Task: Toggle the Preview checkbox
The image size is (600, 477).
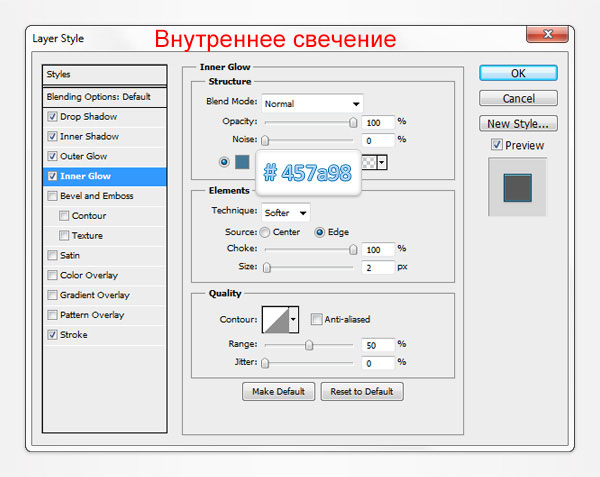Action: click(x=497, y=145)
